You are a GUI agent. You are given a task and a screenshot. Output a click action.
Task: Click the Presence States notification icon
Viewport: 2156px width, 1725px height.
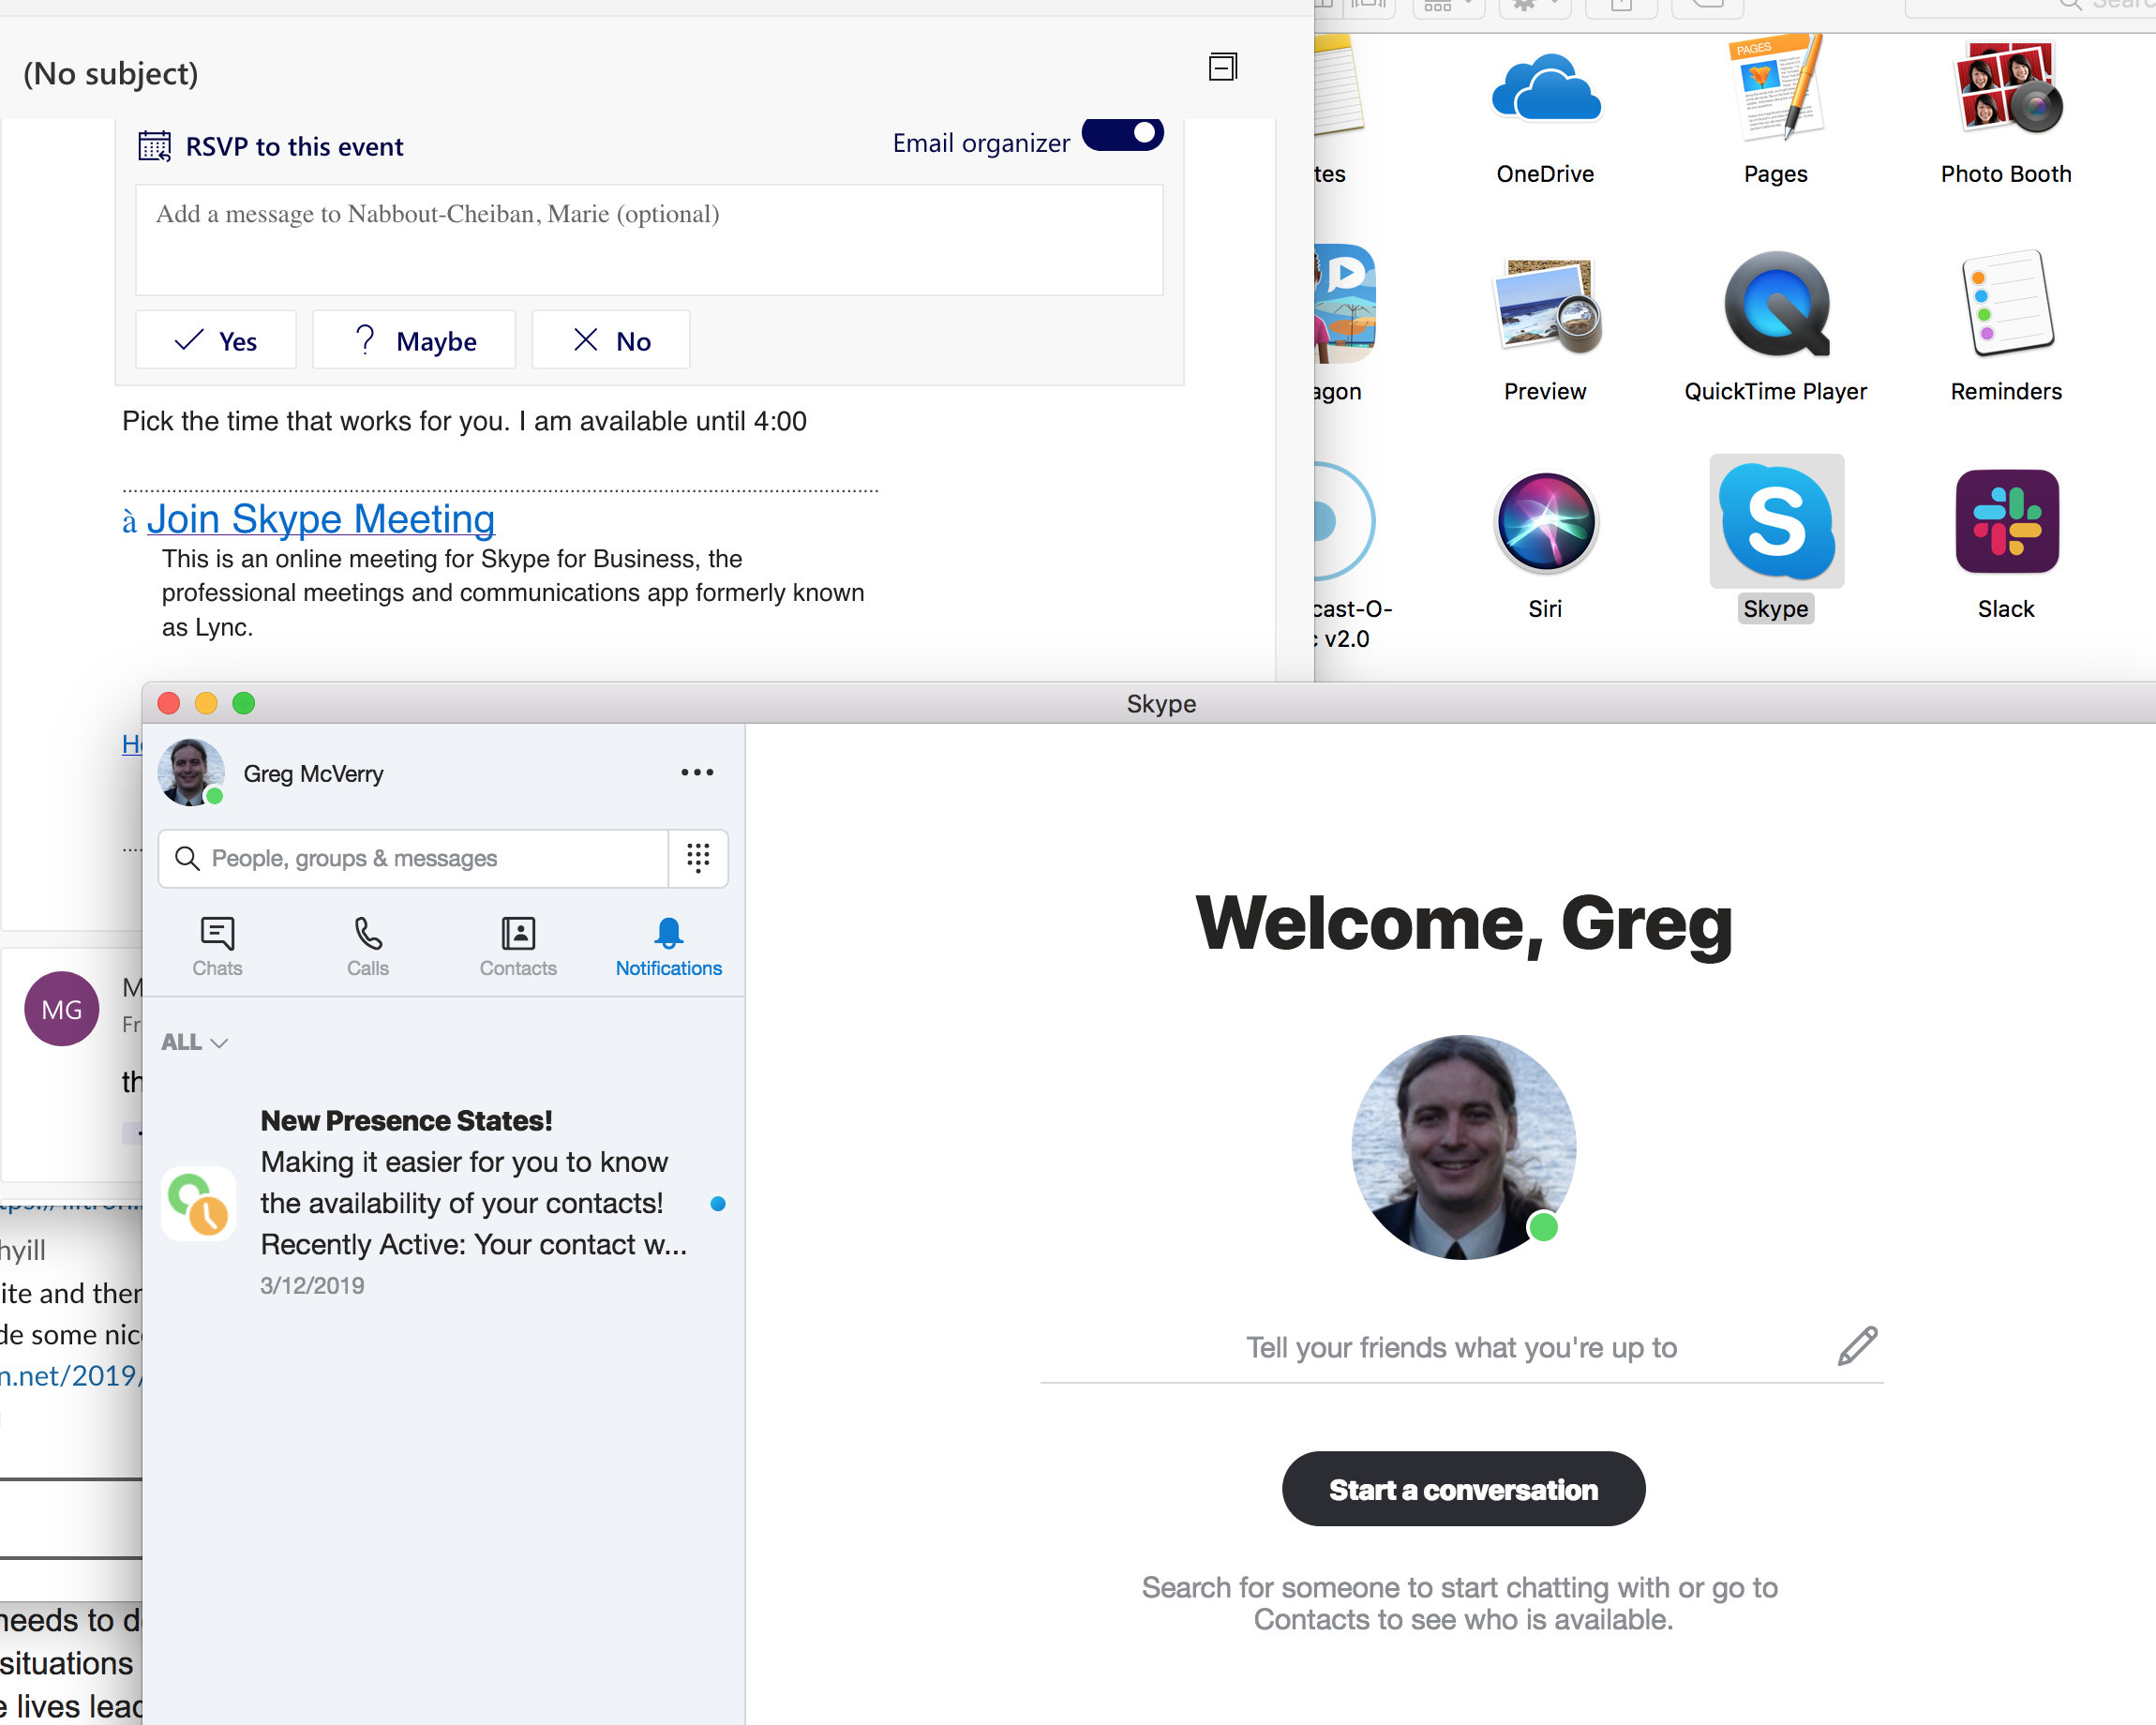[x=199, y=1204]
